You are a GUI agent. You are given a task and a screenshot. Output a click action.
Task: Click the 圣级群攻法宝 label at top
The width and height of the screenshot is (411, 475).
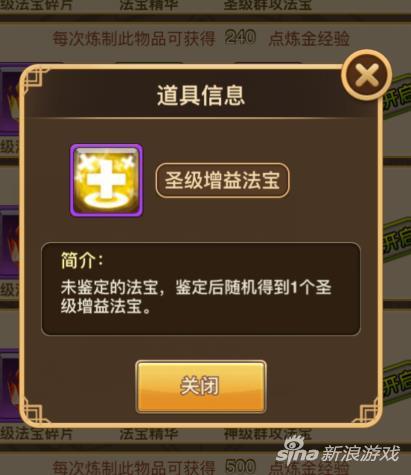coord(268,5)
